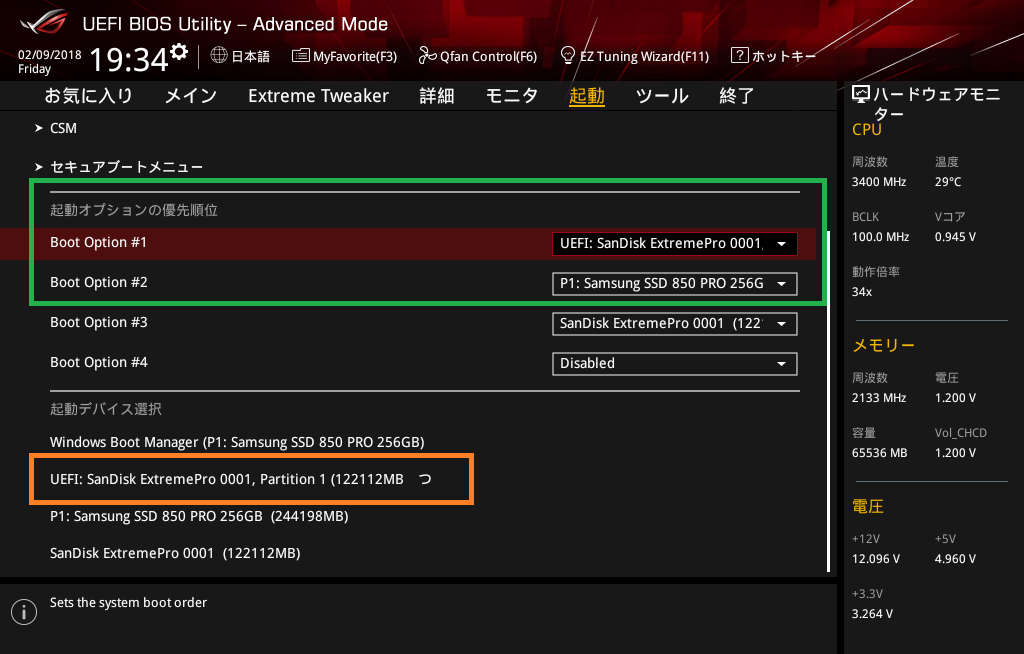Click the 02/09/2018 date text
Viewport: 1024px width, 654px height.
coord(50,55)
